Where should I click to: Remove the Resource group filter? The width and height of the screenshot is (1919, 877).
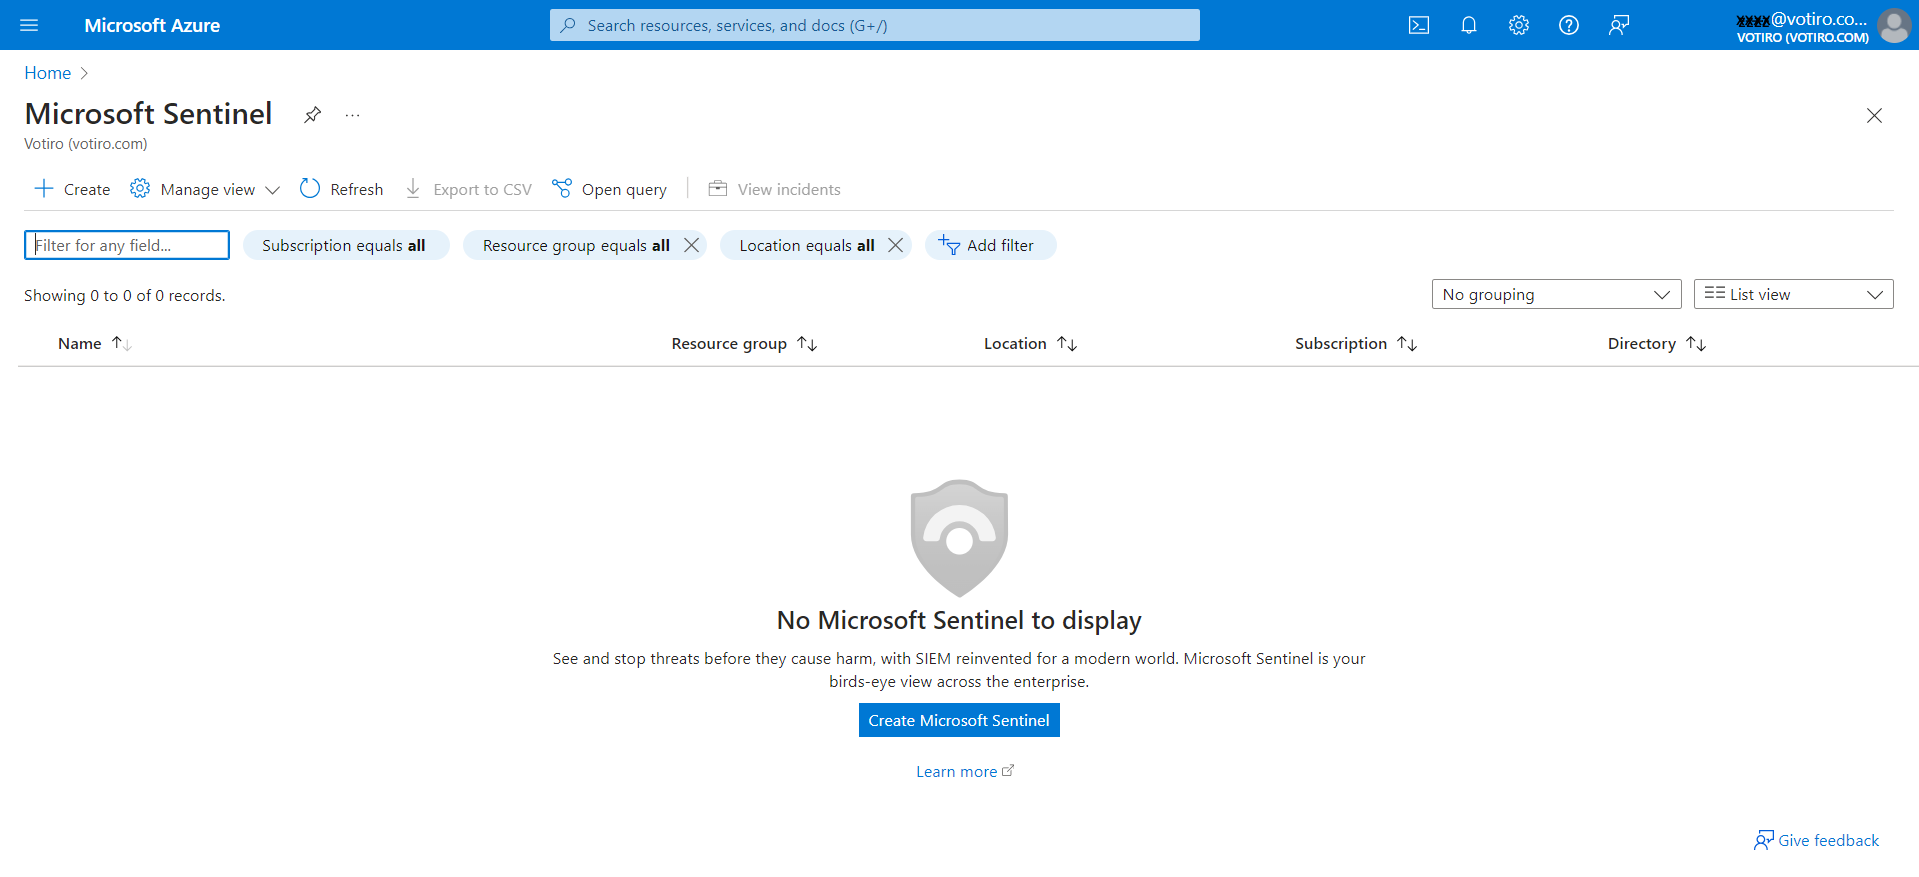tap(691, 245)
